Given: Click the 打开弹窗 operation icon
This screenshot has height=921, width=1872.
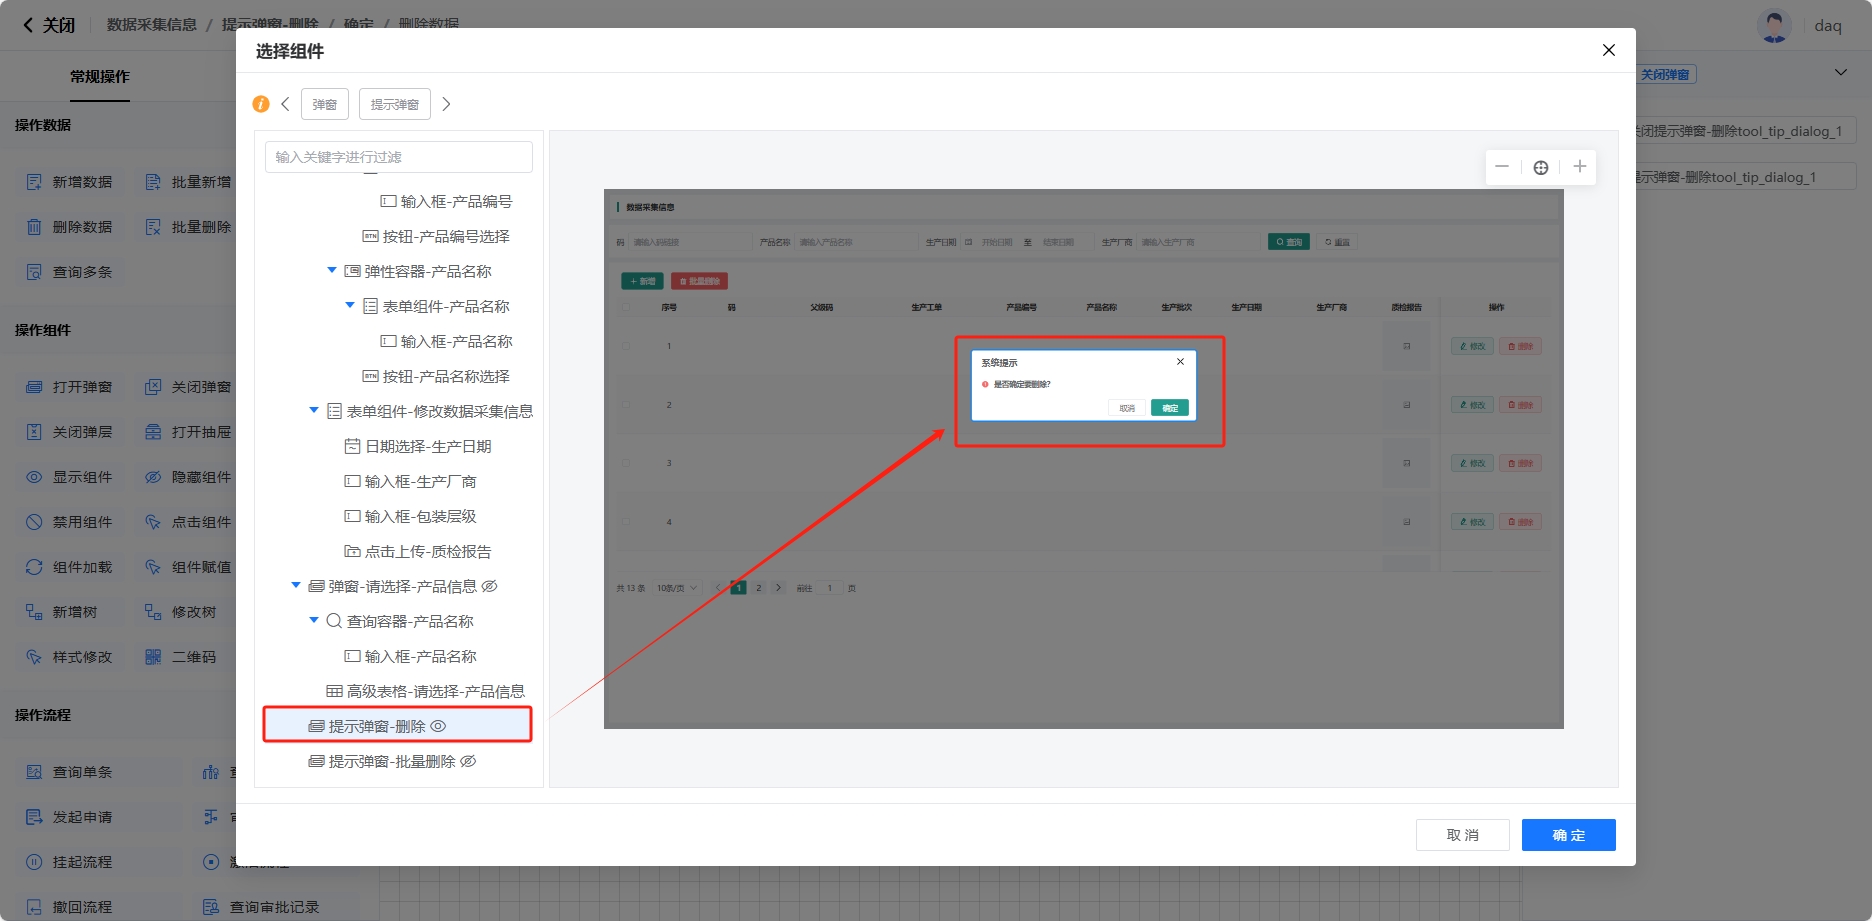Looking at the screenshot, I should point(34,387).
